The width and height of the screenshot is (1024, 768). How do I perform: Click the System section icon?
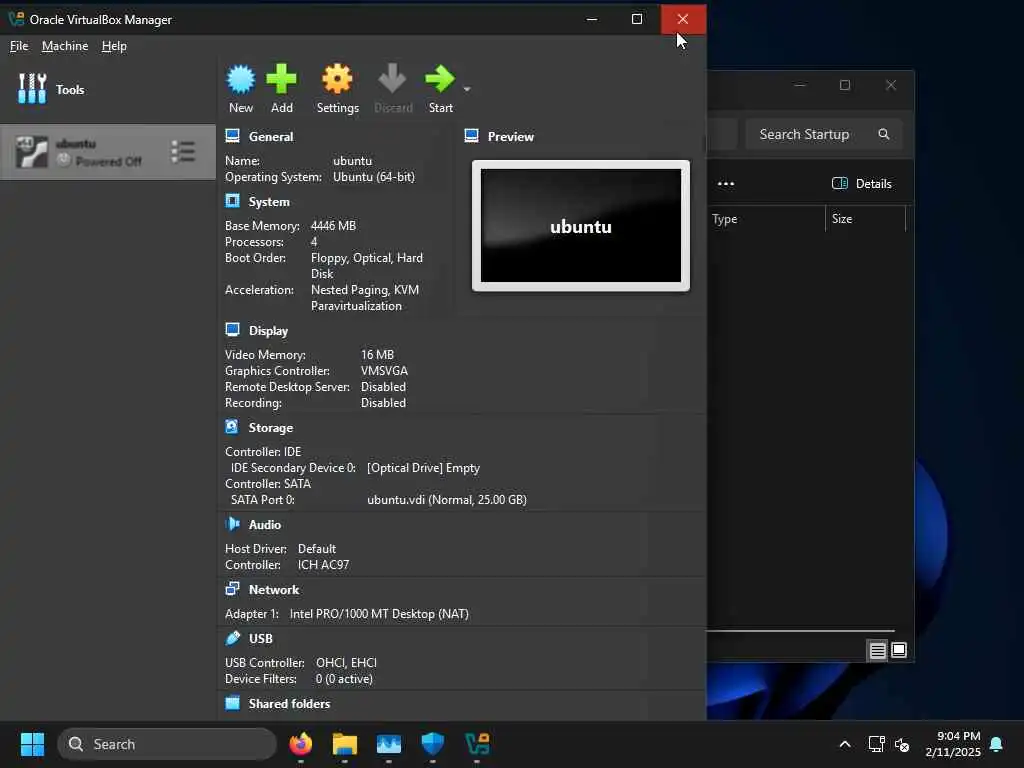point(232,201)
